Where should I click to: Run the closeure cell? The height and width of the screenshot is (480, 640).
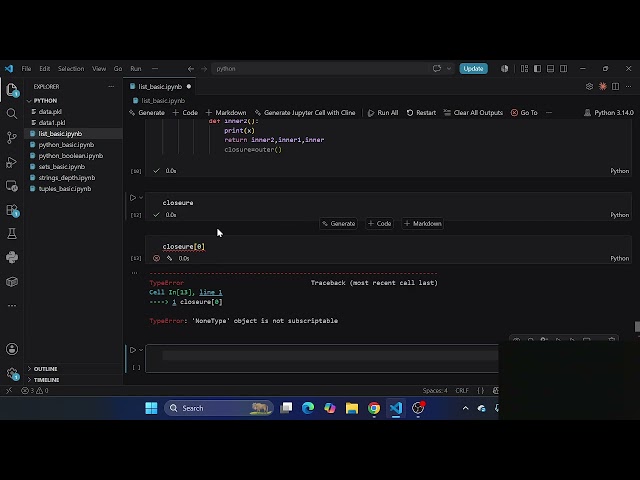133,198
